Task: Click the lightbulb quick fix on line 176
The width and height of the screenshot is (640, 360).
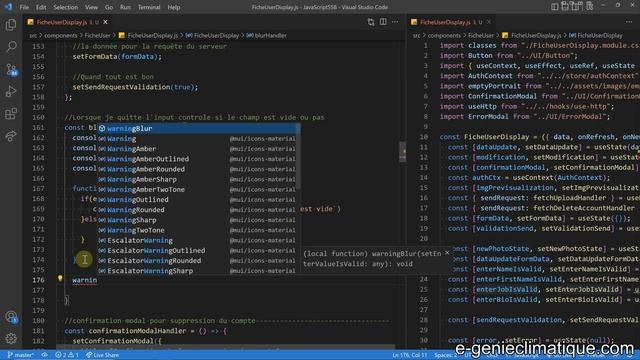Action: (60, 279)
